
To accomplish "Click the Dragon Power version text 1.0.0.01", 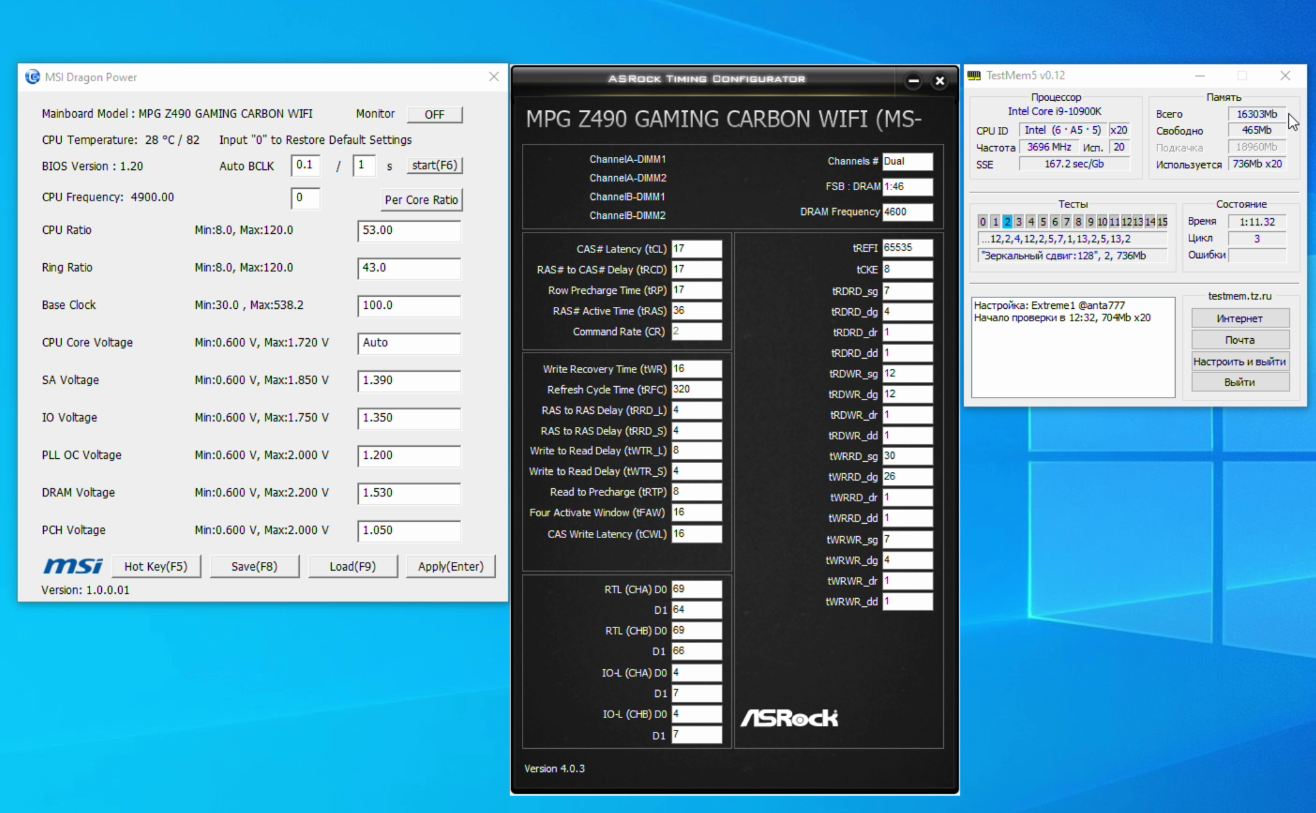I will [85, 590].
